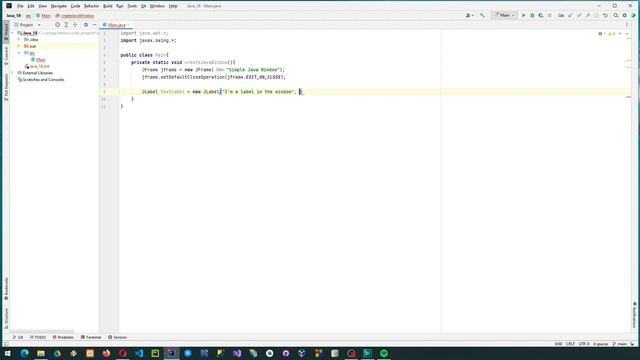
Task: Toggle the Git tool window at the bottom
Action: 18,337
